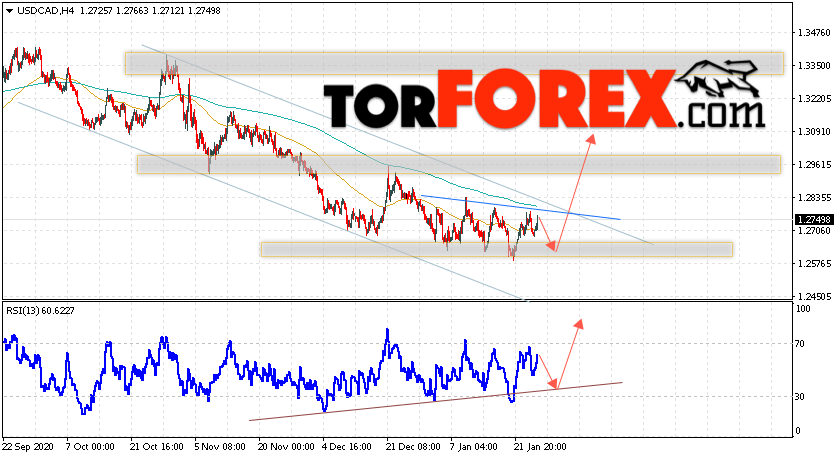The height and width of the screenshot is (458, 838).
Task: Click the current price tag 1.27498 on axis
Action: point(814,220)
